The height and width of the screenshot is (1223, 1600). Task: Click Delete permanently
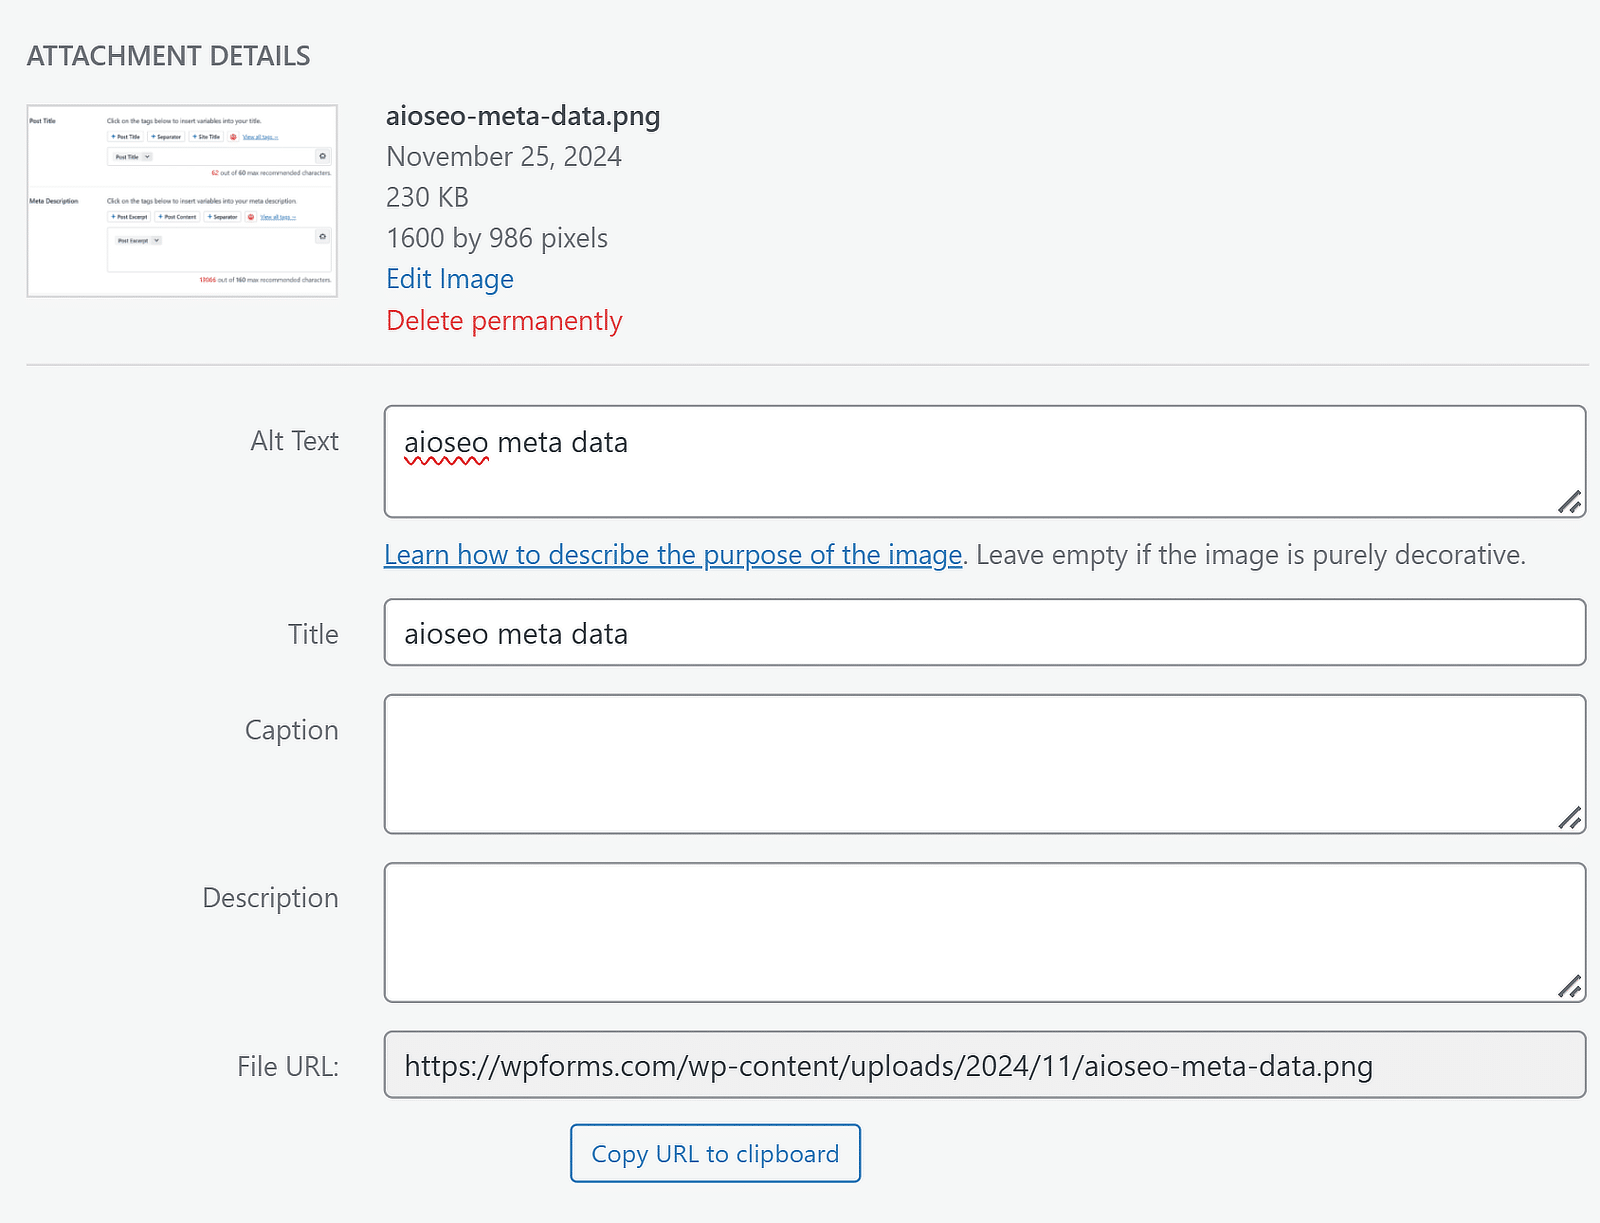(x=504, y=321)
